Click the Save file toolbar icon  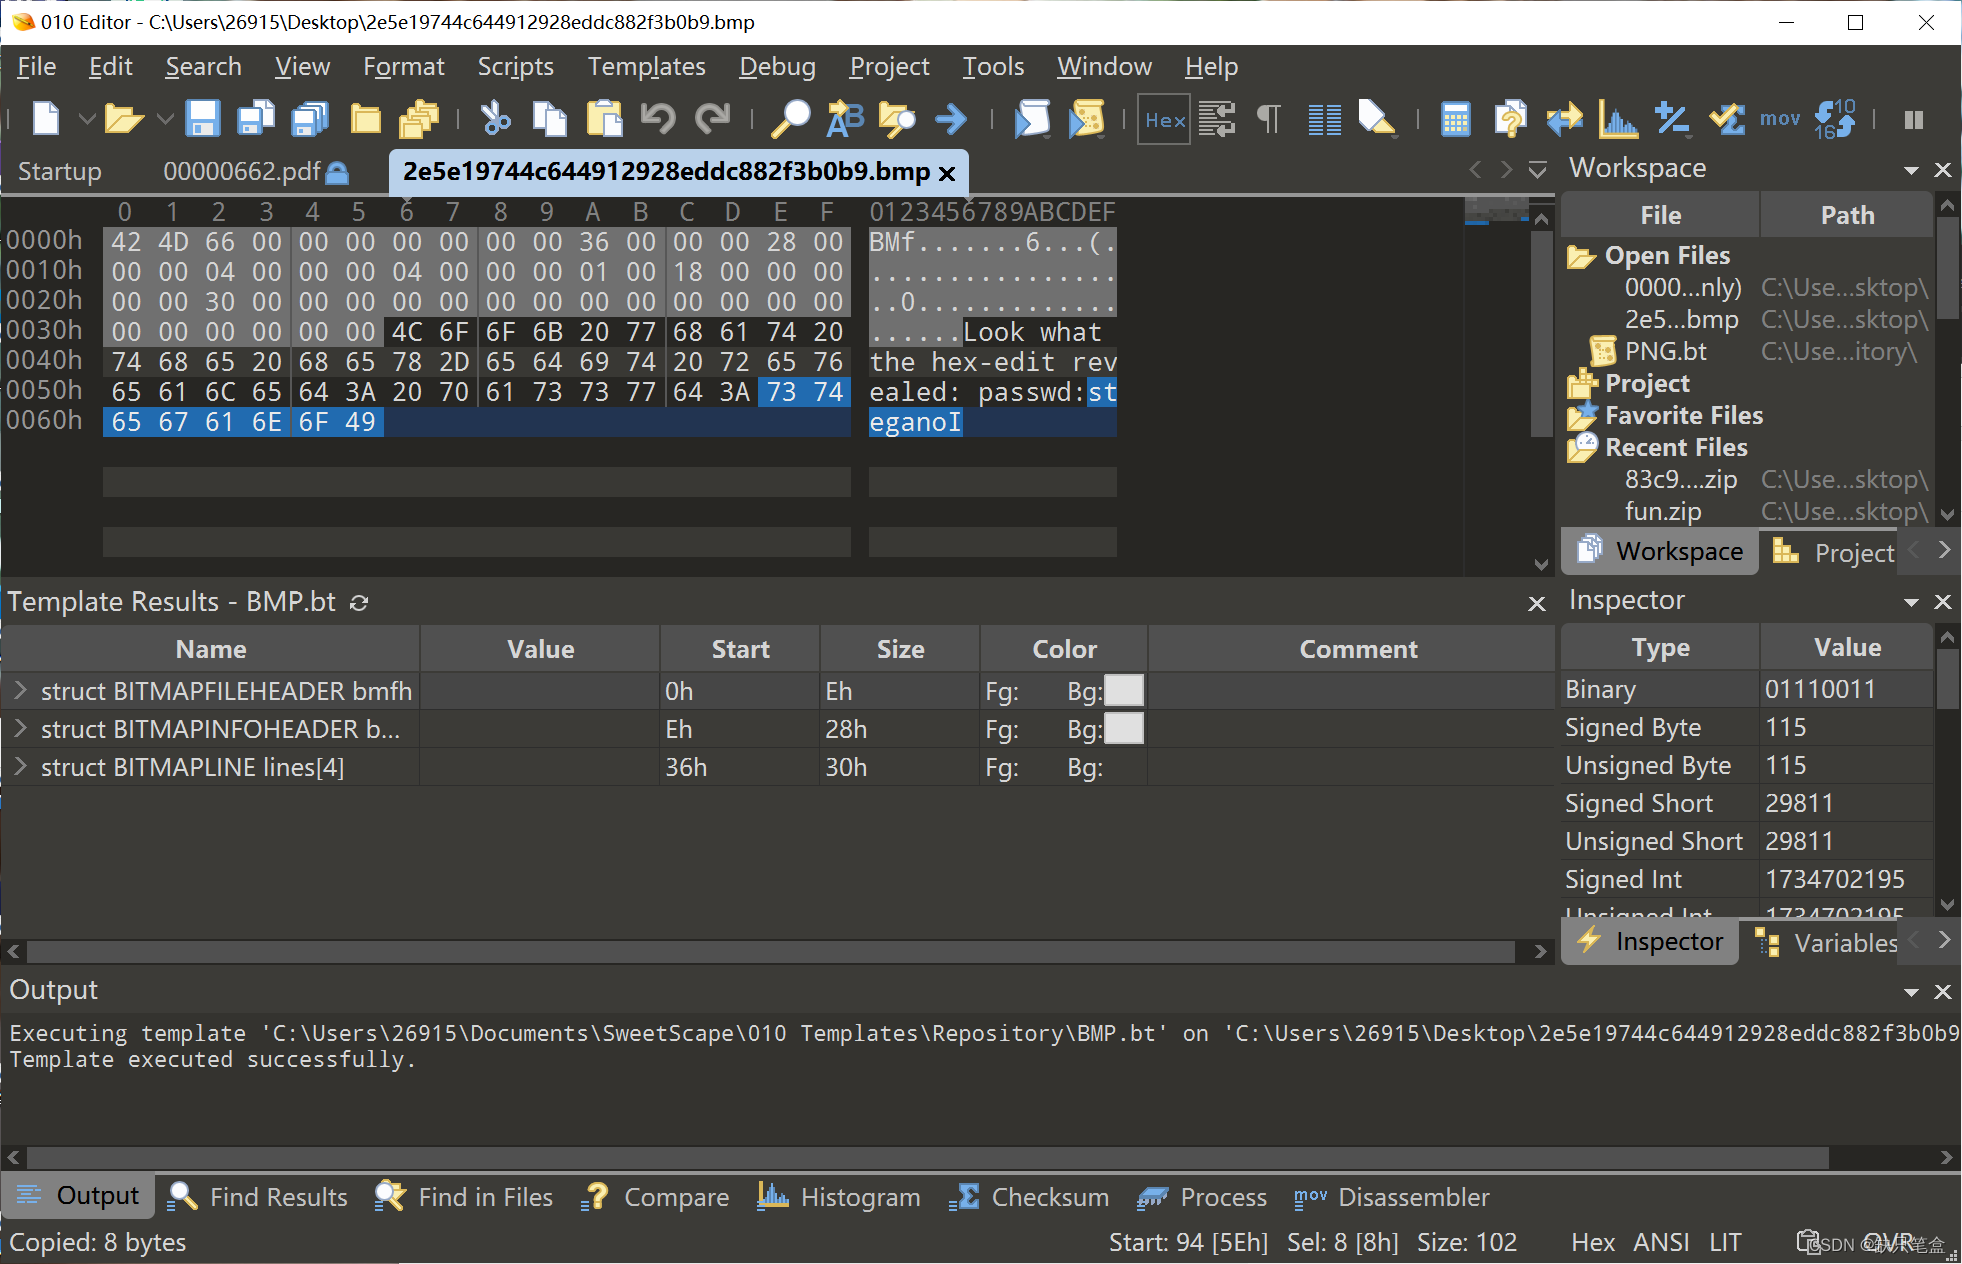203,119
